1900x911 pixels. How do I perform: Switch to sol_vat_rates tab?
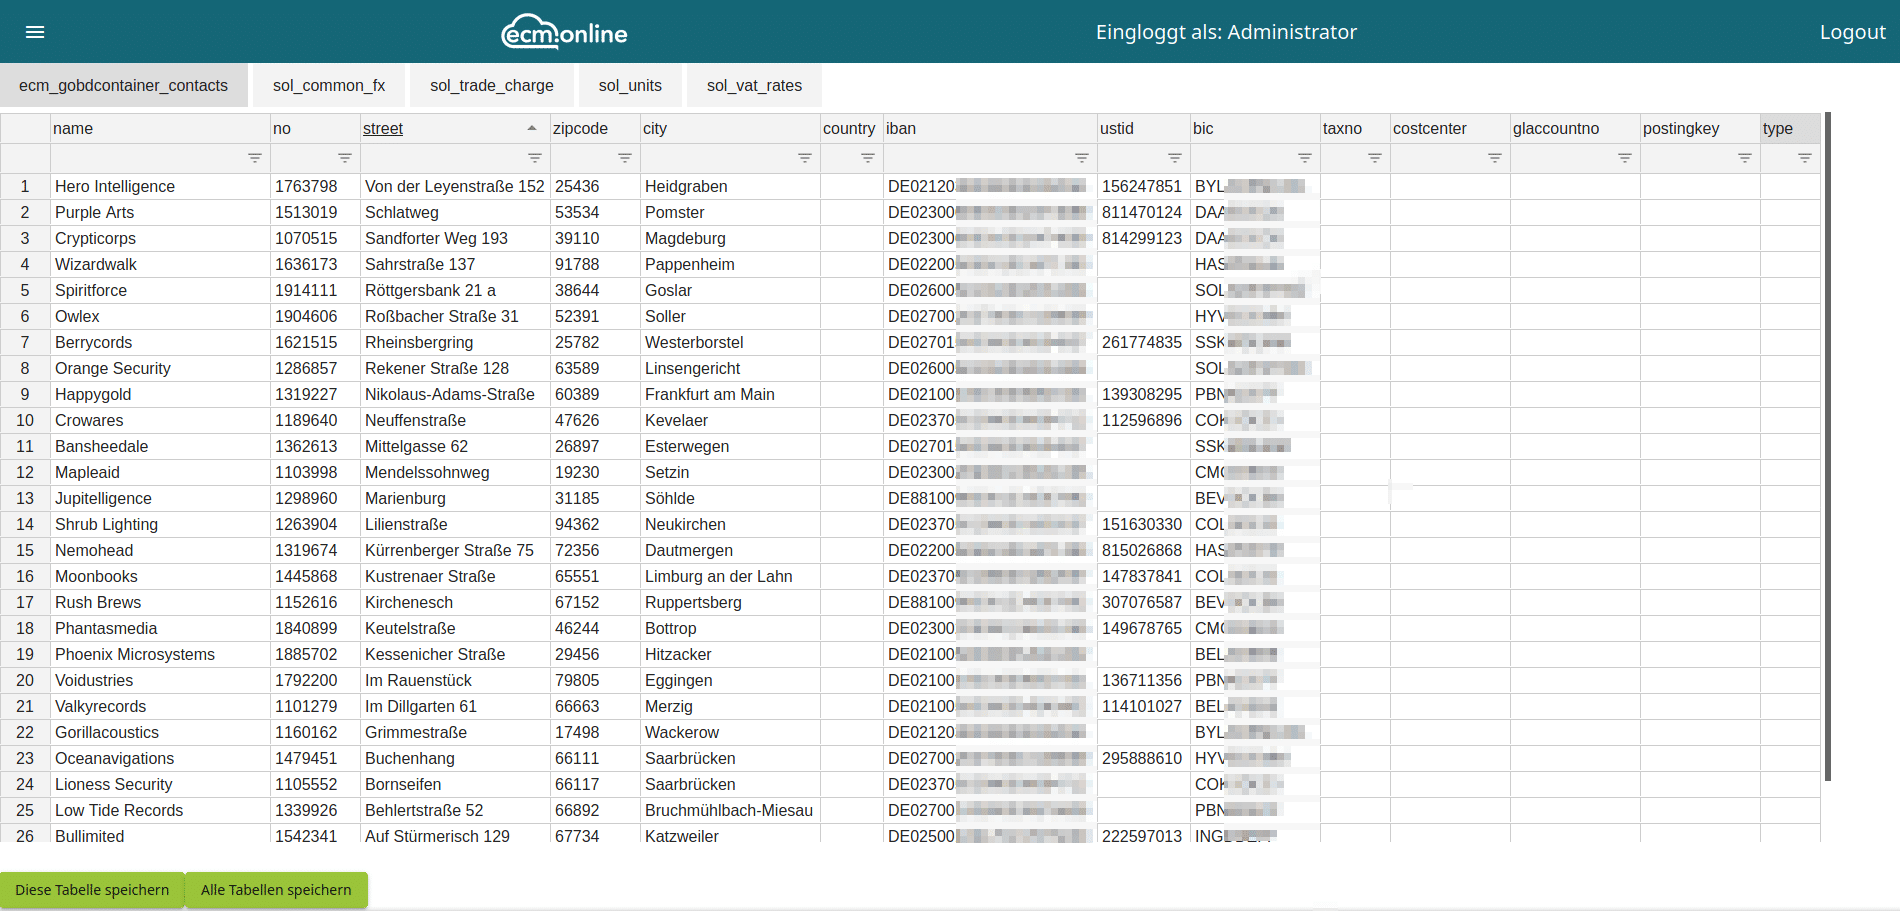pyautogui.click(x=754, y=86)
